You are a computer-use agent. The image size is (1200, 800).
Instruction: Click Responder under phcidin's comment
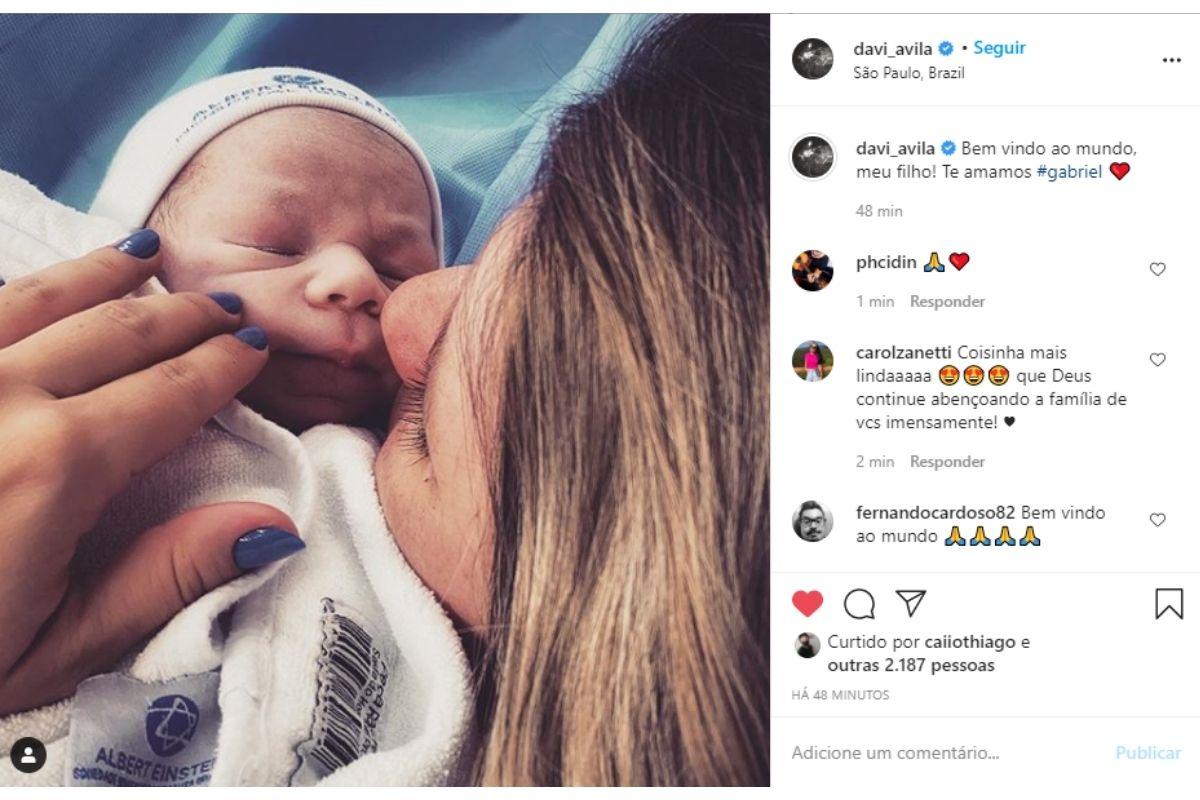[947, 301]
